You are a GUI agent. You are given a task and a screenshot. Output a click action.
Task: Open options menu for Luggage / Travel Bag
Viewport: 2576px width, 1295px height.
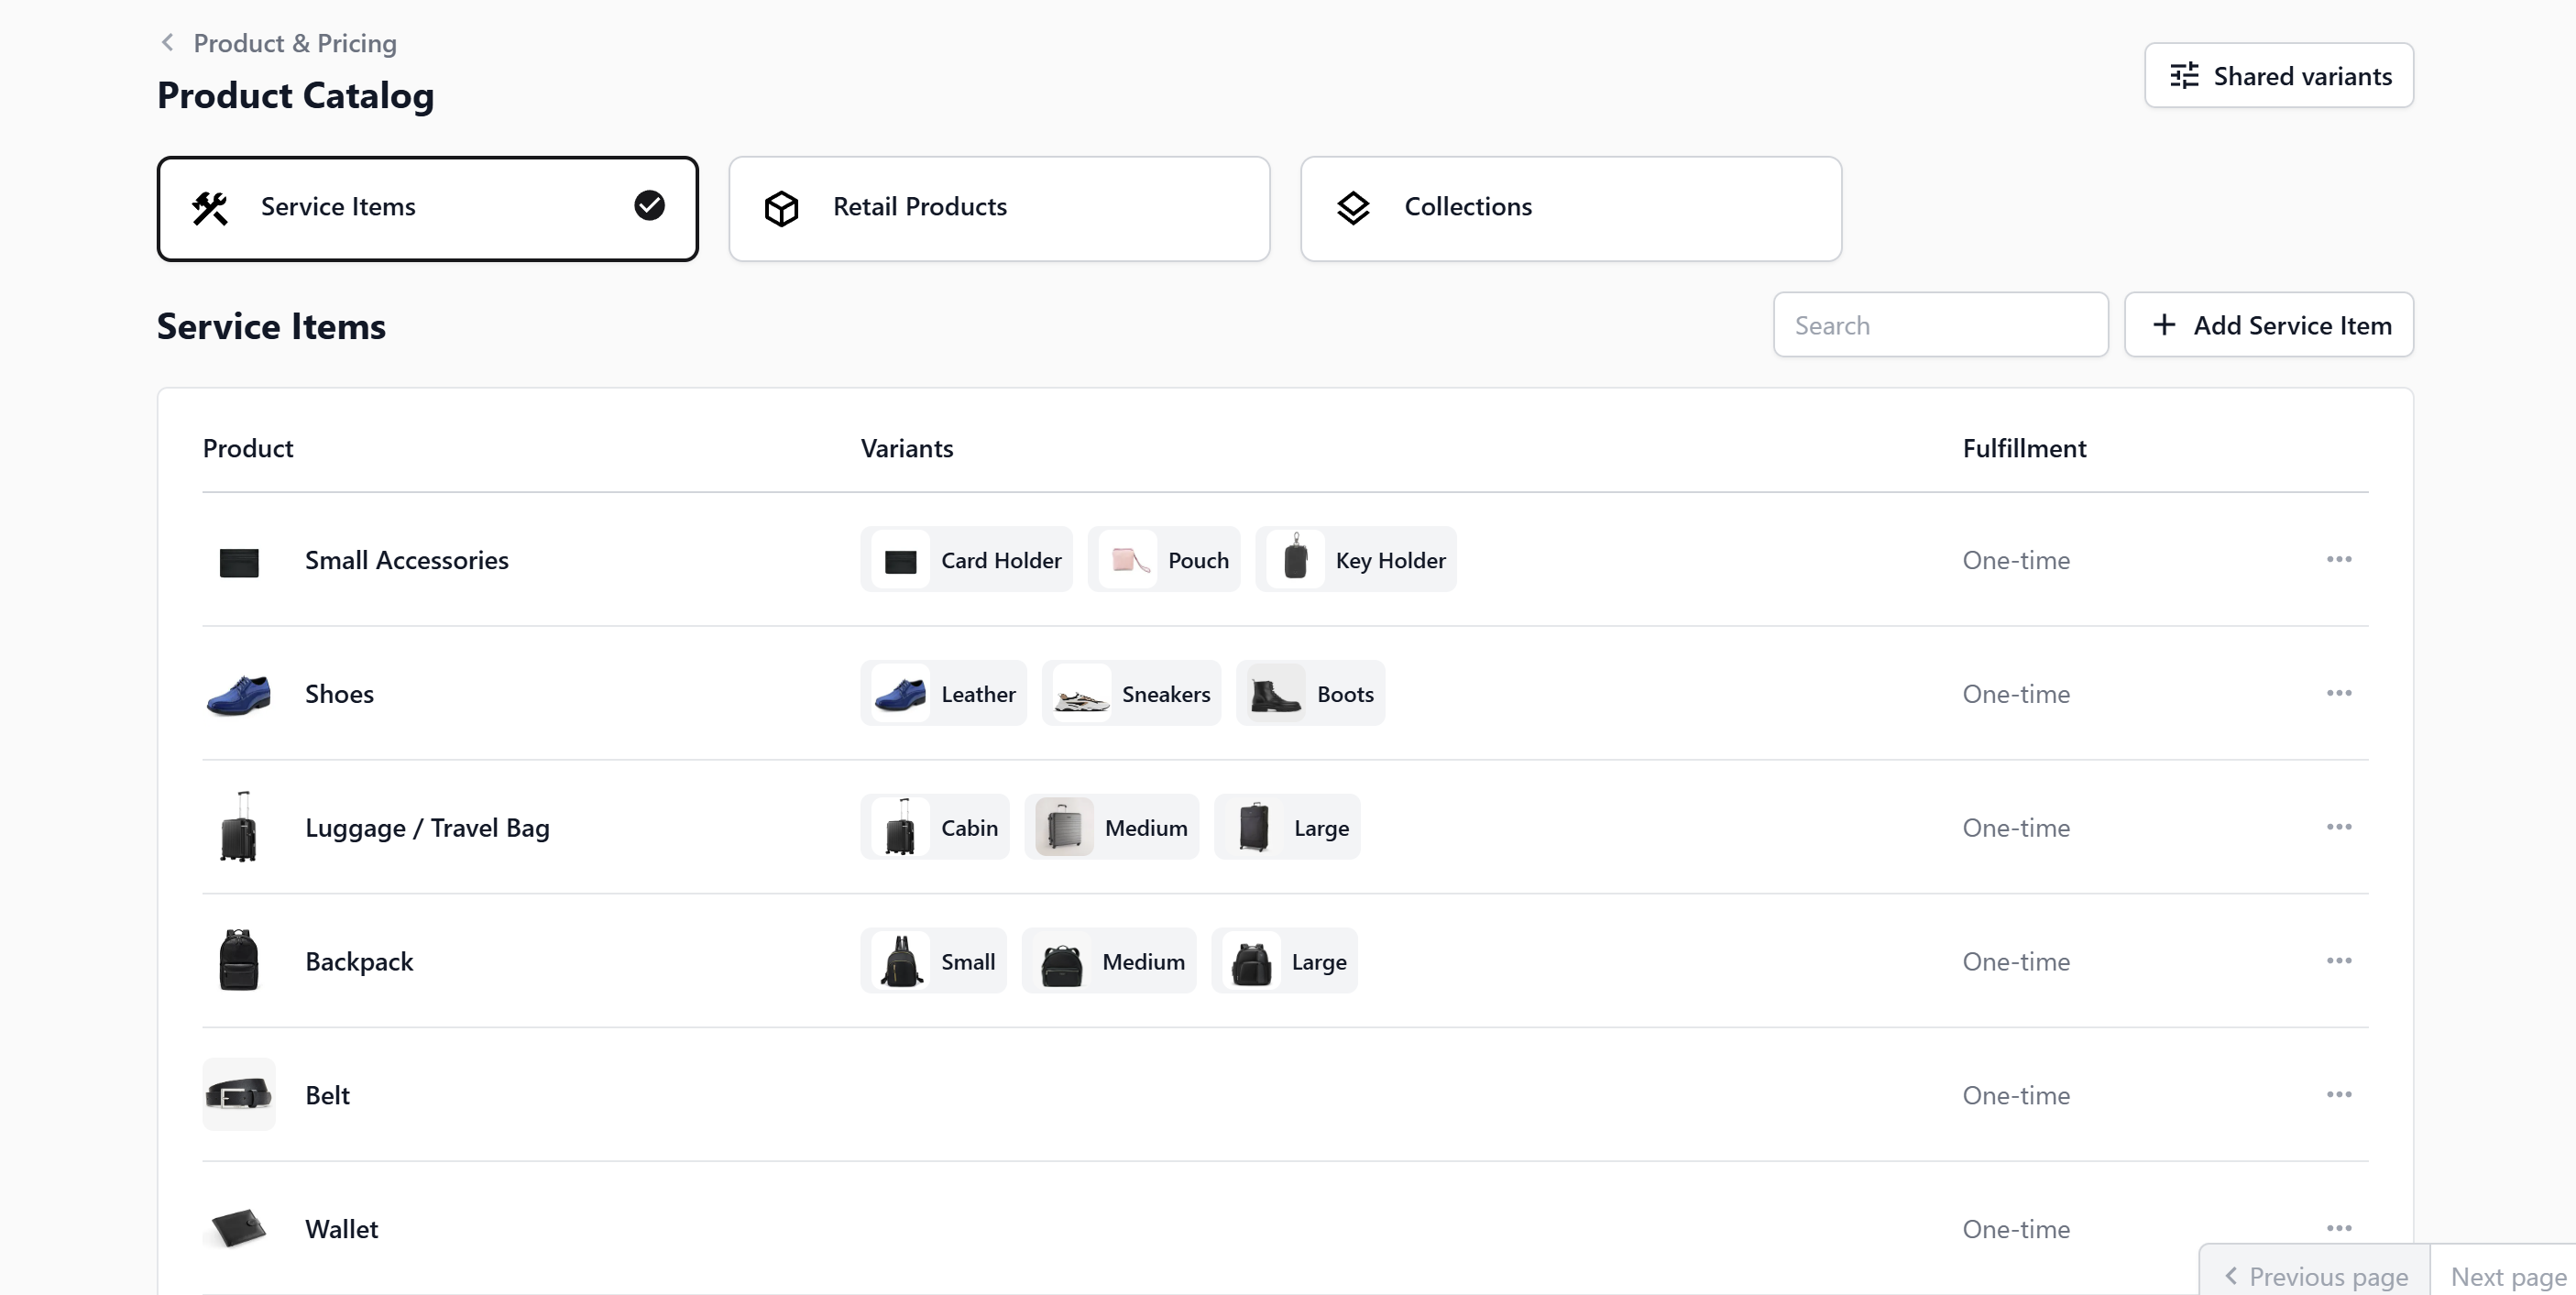pyautogui.click(x=2338, y=827)
